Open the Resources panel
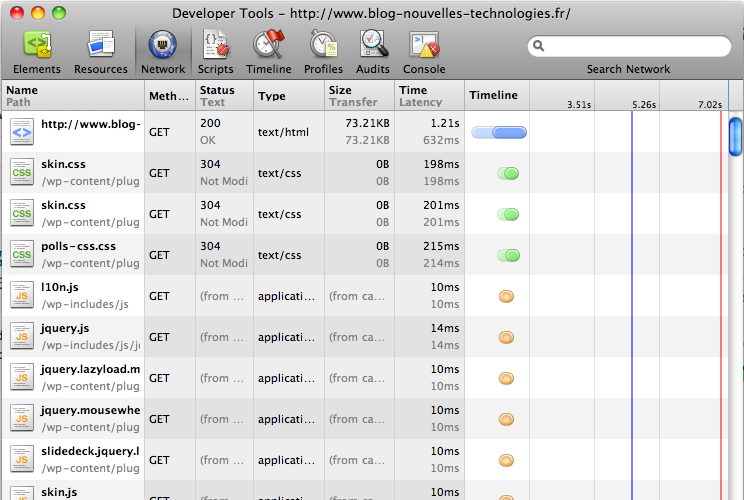This screenshot has width=744, height=500. pos(101,52)
